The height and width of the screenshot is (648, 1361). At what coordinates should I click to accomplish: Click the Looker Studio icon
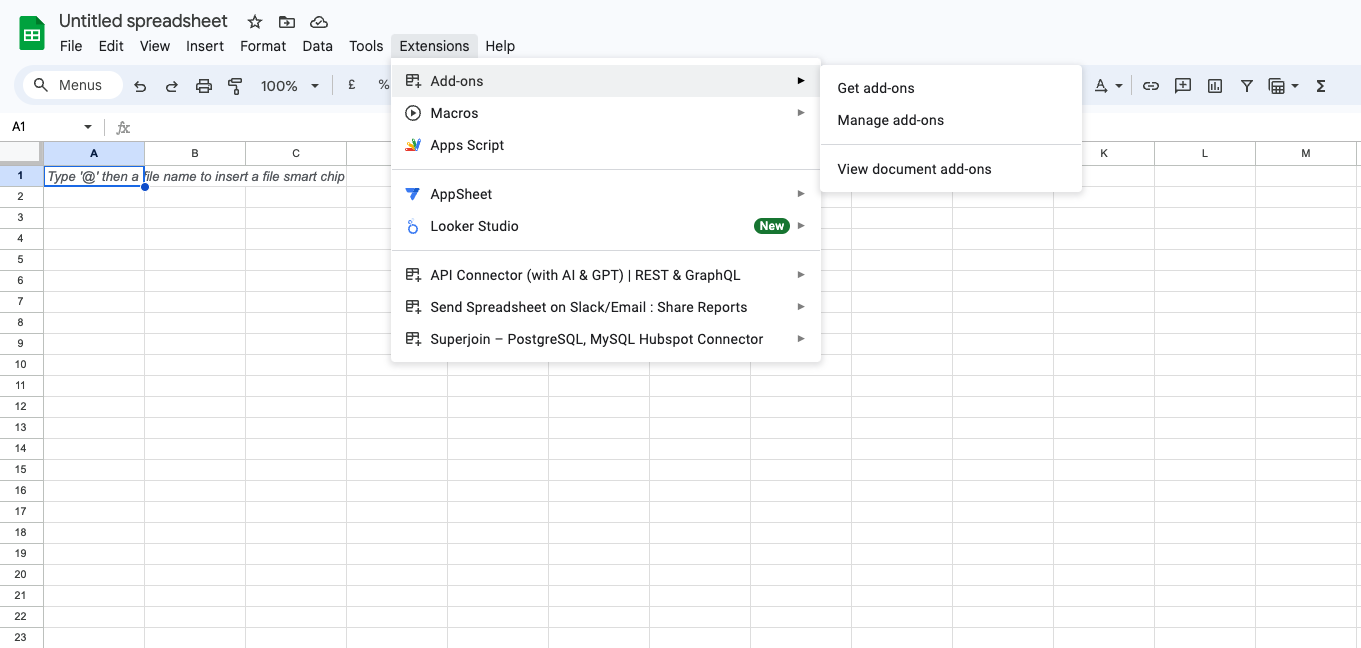click(x=413, y=226)
